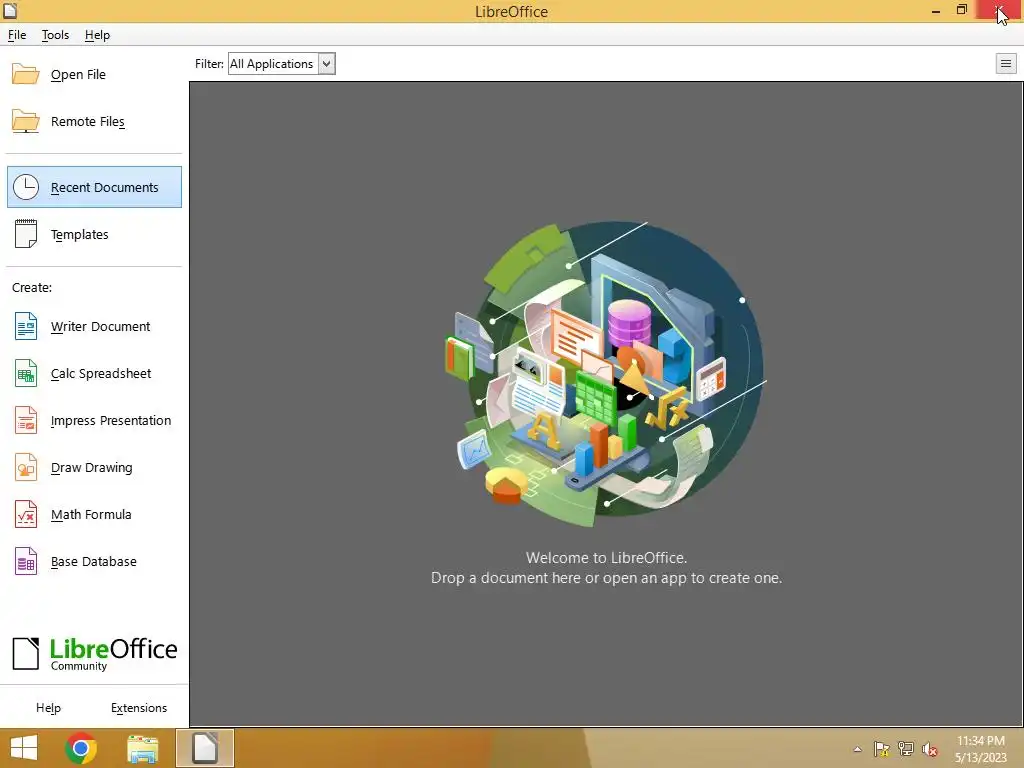Screen dimensions: 1024x768
Task: Create a new Base Database
Action: click(x=93, y=562)
